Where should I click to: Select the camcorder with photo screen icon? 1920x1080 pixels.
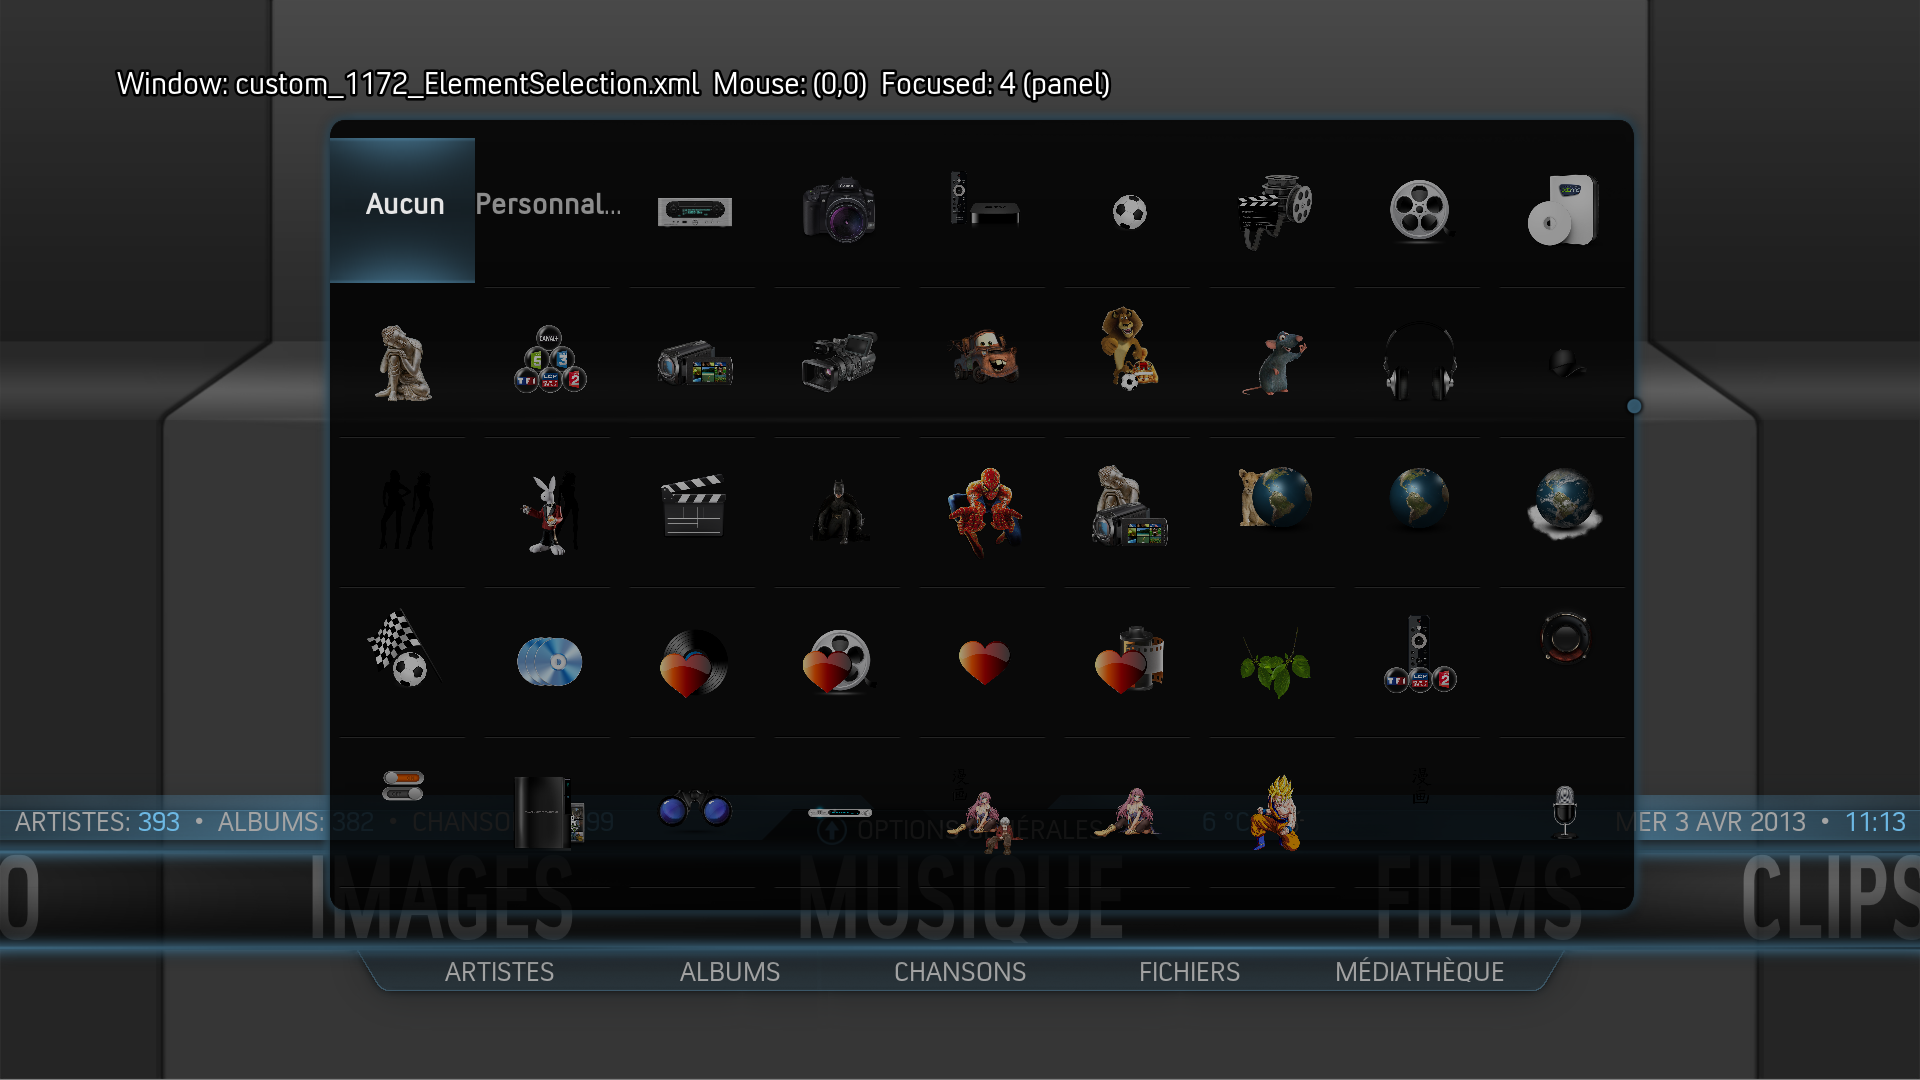(x=694, y=363)
